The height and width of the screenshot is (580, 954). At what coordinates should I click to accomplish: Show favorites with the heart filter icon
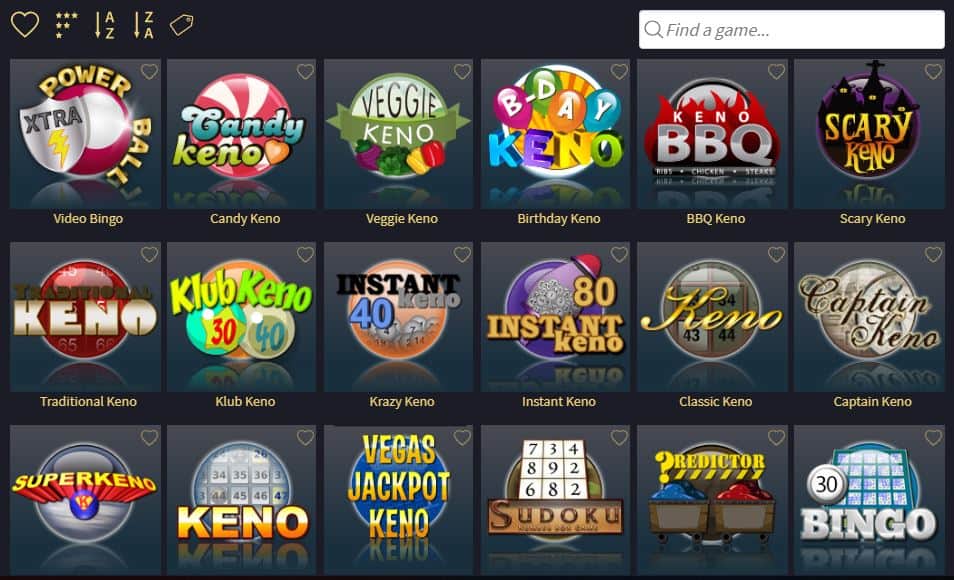(x=25, y=25)
